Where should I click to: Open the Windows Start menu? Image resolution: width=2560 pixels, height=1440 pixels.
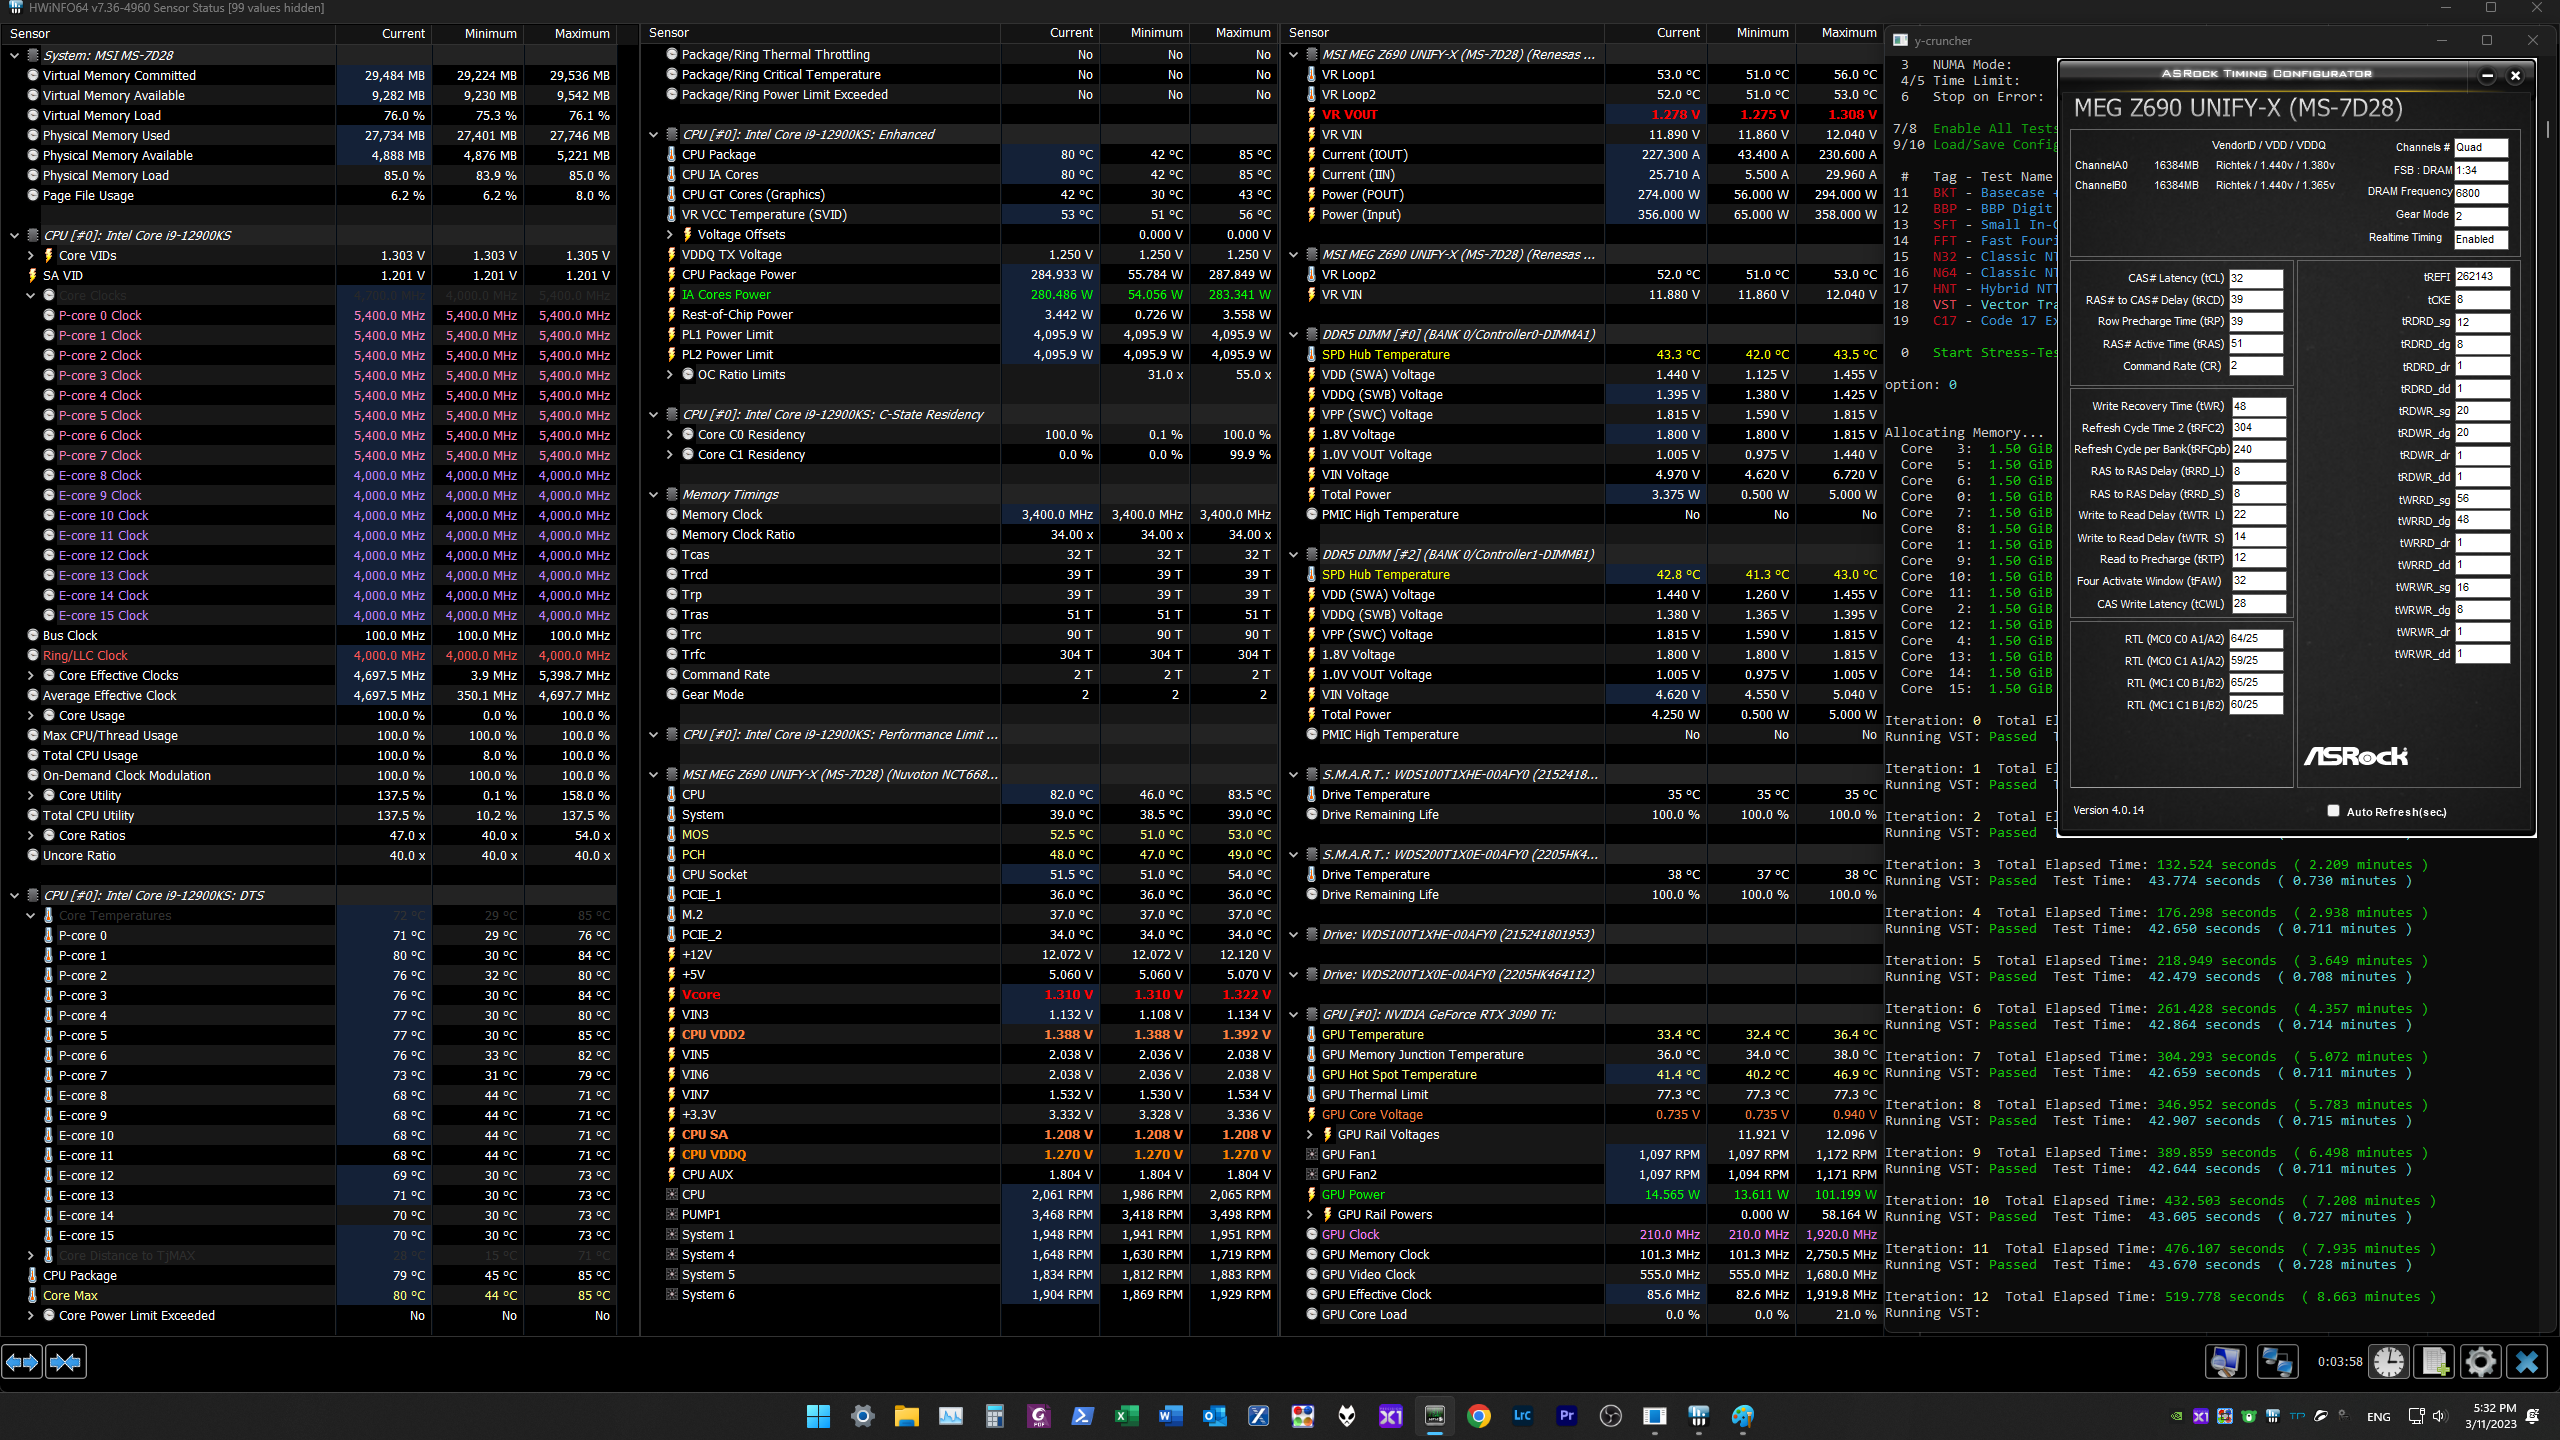pos(818,1416)
